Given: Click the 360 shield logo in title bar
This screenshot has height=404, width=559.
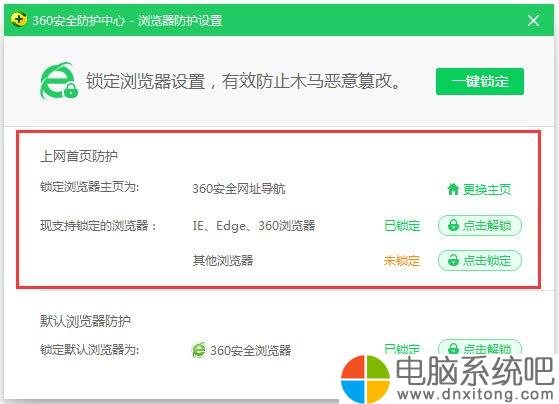Looking at the screenshot, I should point(19,20).
